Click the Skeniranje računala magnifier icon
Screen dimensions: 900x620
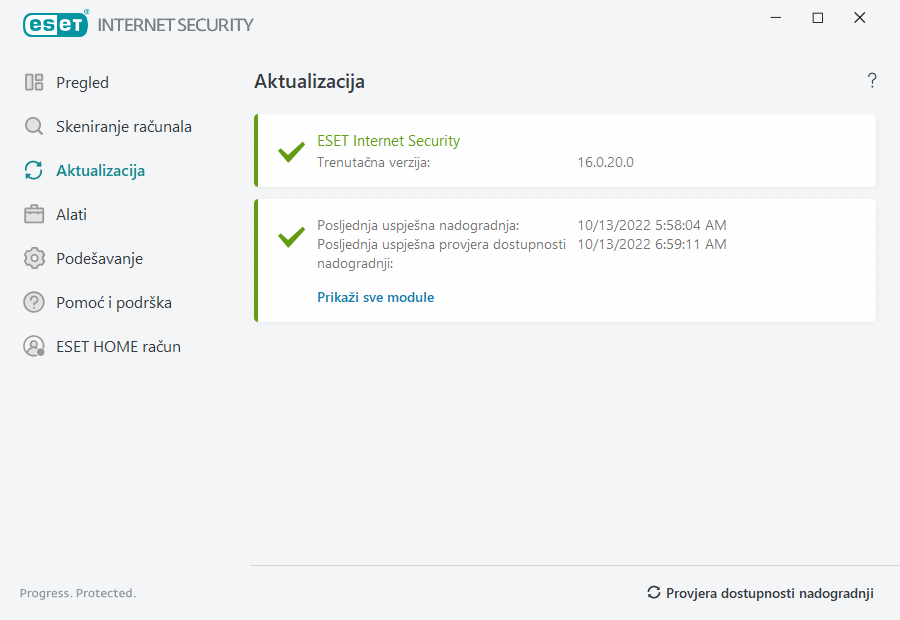pos(34,127)
